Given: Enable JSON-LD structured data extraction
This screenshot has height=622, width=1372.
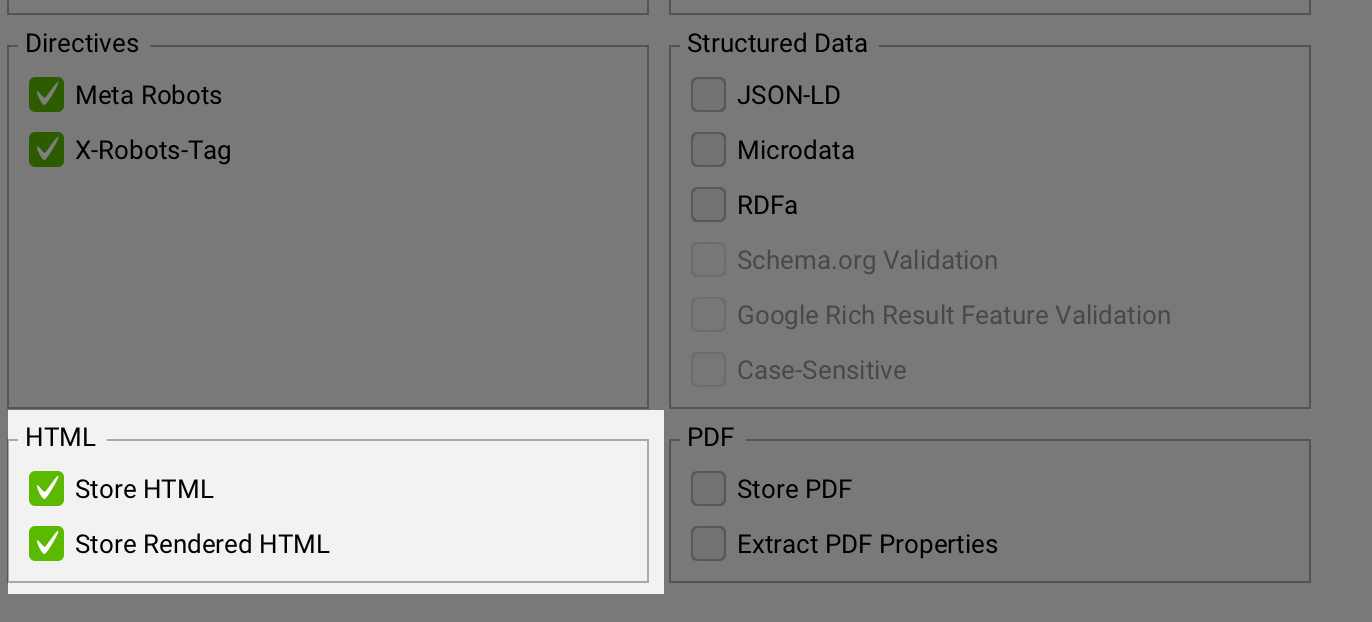Looking at the screenshot, I should [708, 95].
